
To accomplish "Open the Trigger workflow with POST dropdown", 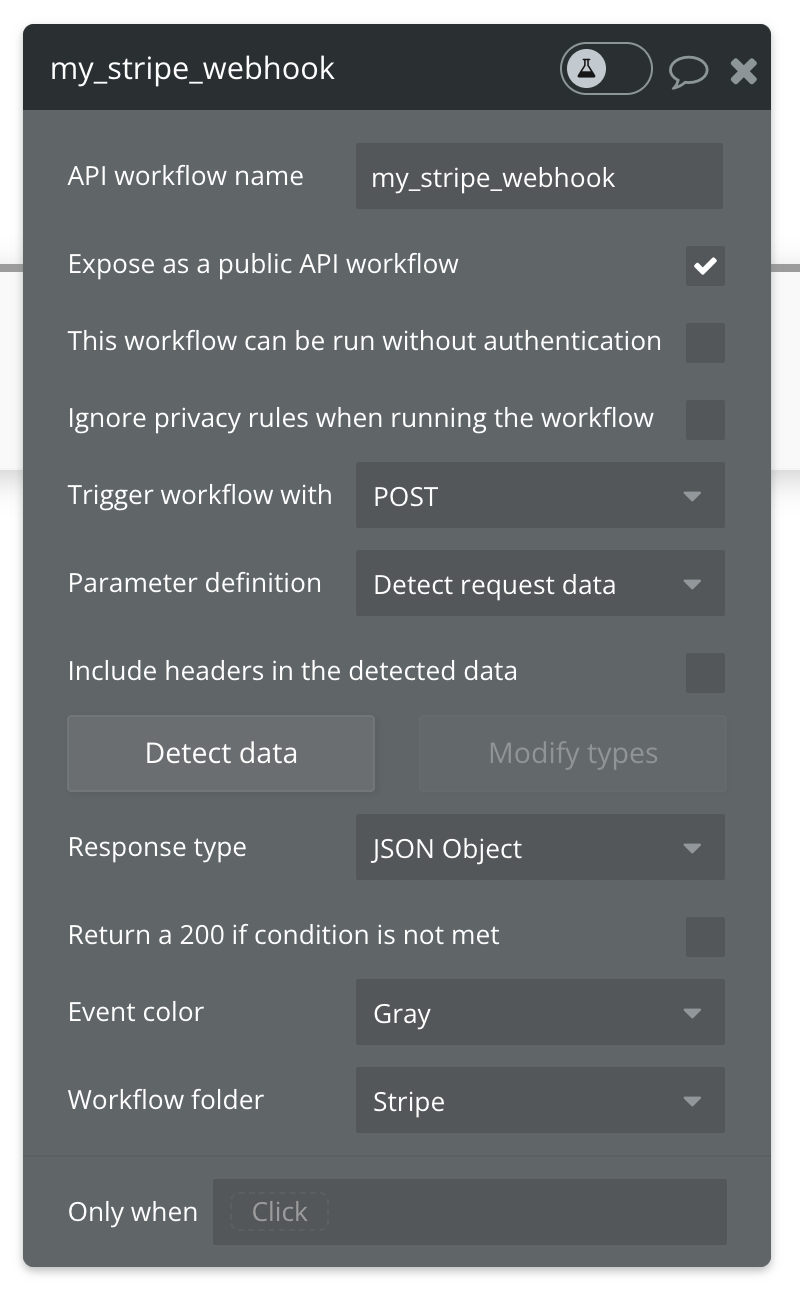I will [540, 496].
